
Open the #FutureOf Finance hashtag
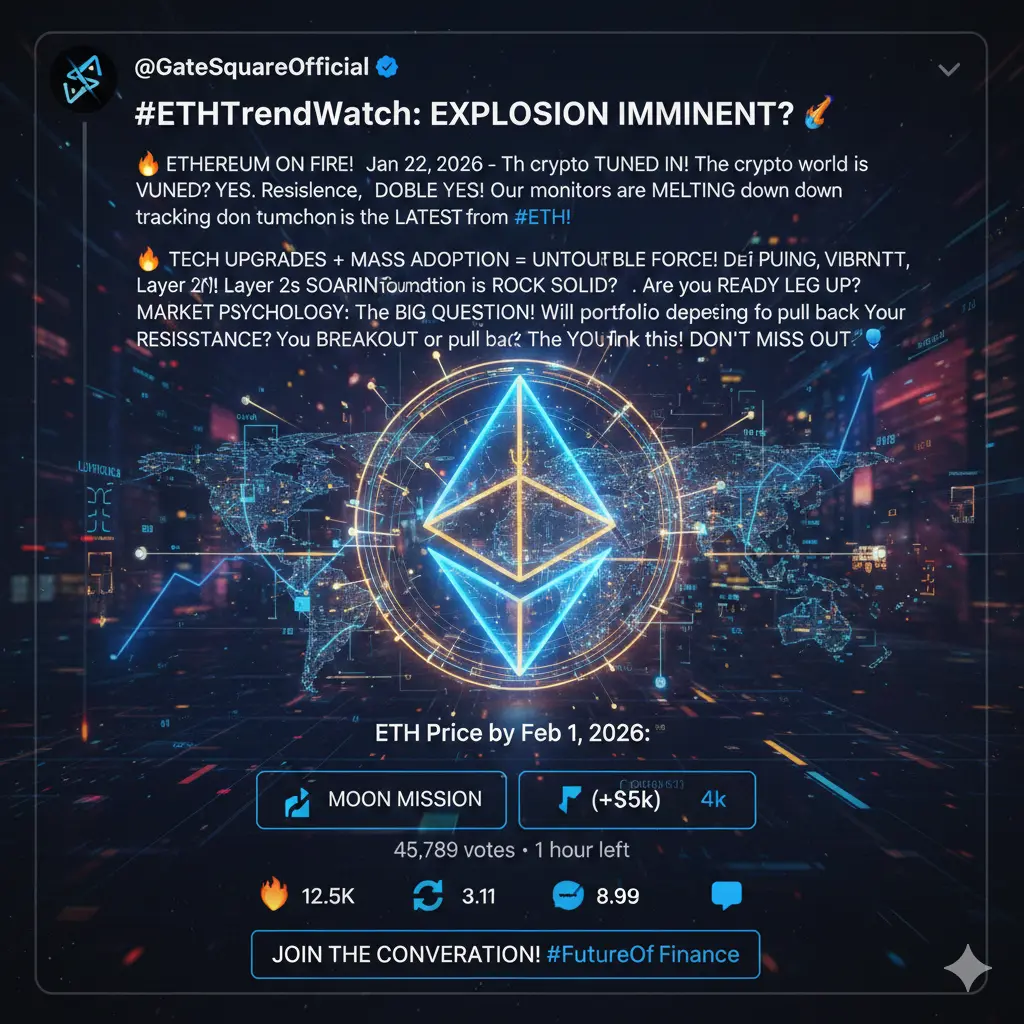pyautogui.click(x=643, y=954)
